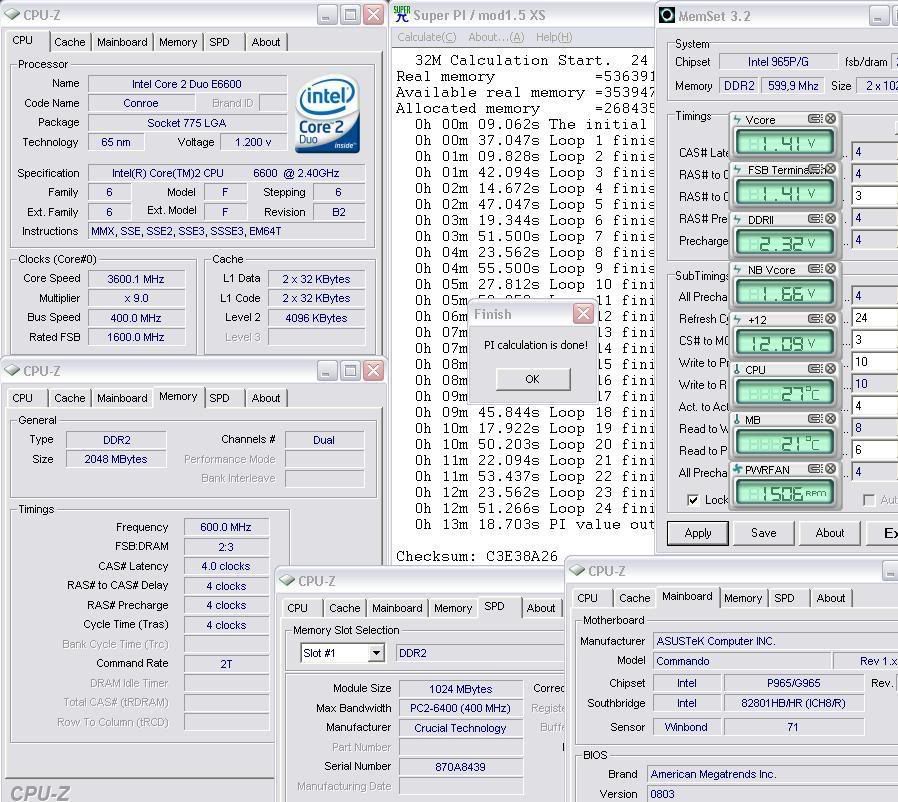Screen dimensions: 898x802
Task: Click the About button in MemSet
Action: [x=830, y=533]
